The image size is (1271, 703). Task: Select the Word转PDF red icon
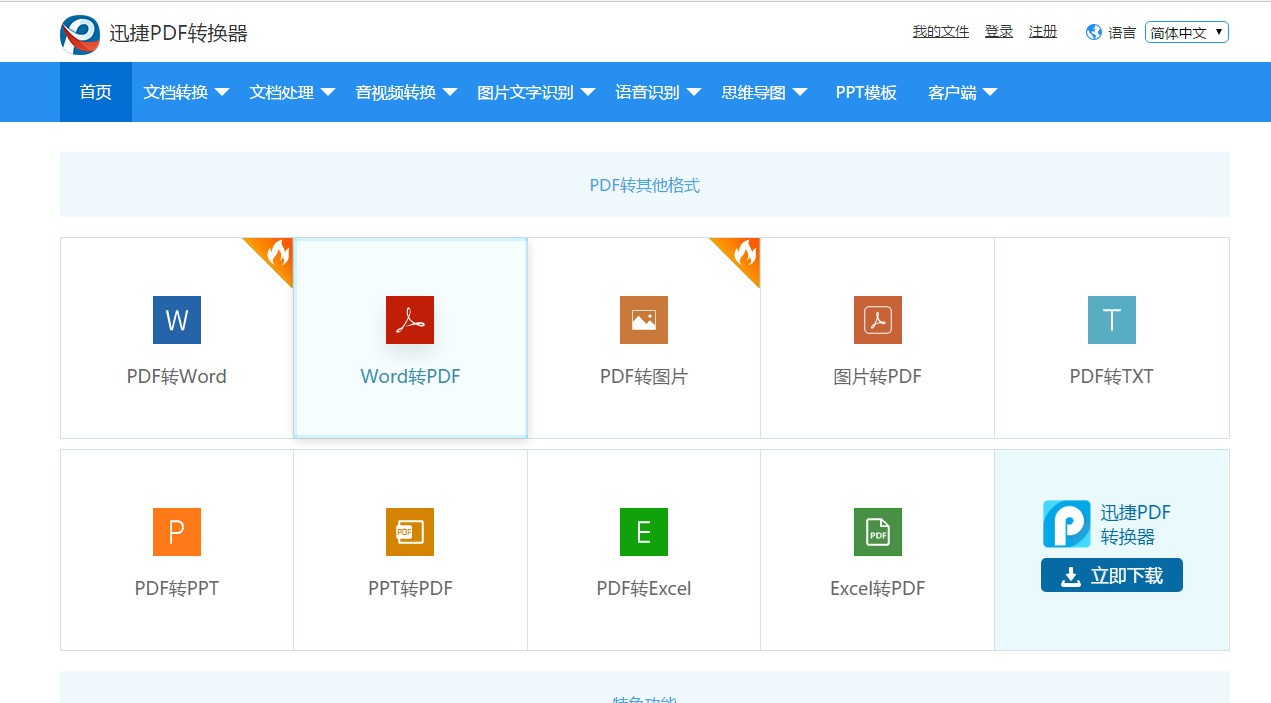tap(410, 320)
